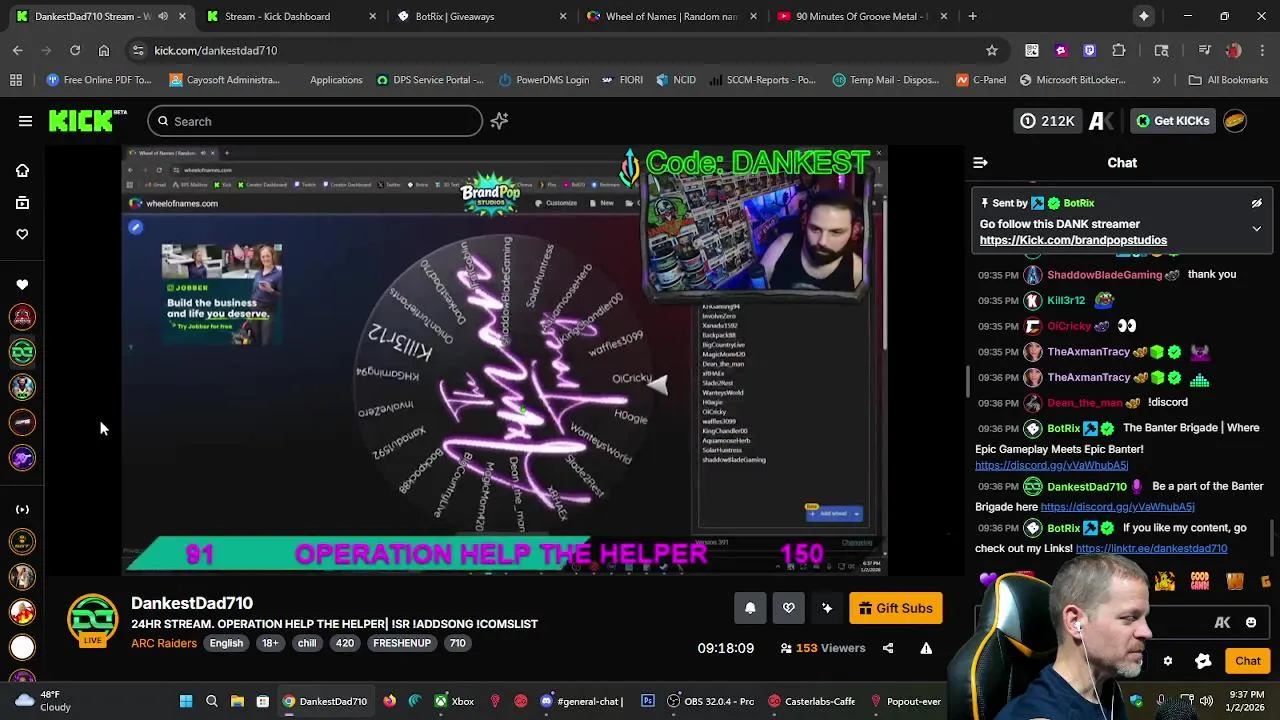Open the browser extensions puzzle icon
The height and width of the screenshot is (720, 1280).
tap(1119, 50)
